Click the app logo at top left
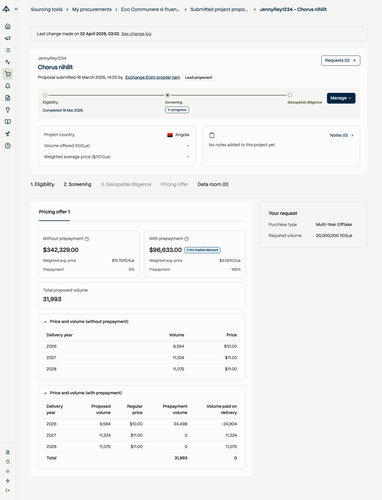Image resolution: width=382 pixels, height=500 pixels. [x=6, y=9]
